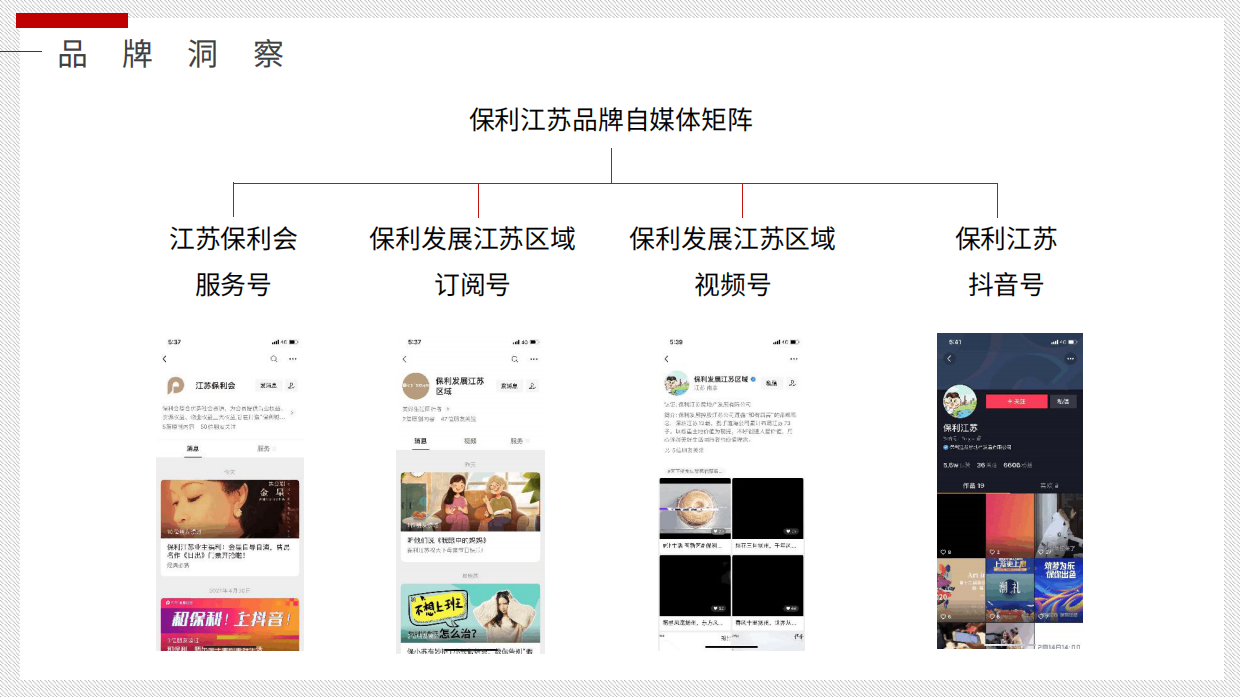Tap the 江苏保利会 circular account avatar
This screenshot has width=1240, height=697.
pyautogui.click(x=175, y=386)
